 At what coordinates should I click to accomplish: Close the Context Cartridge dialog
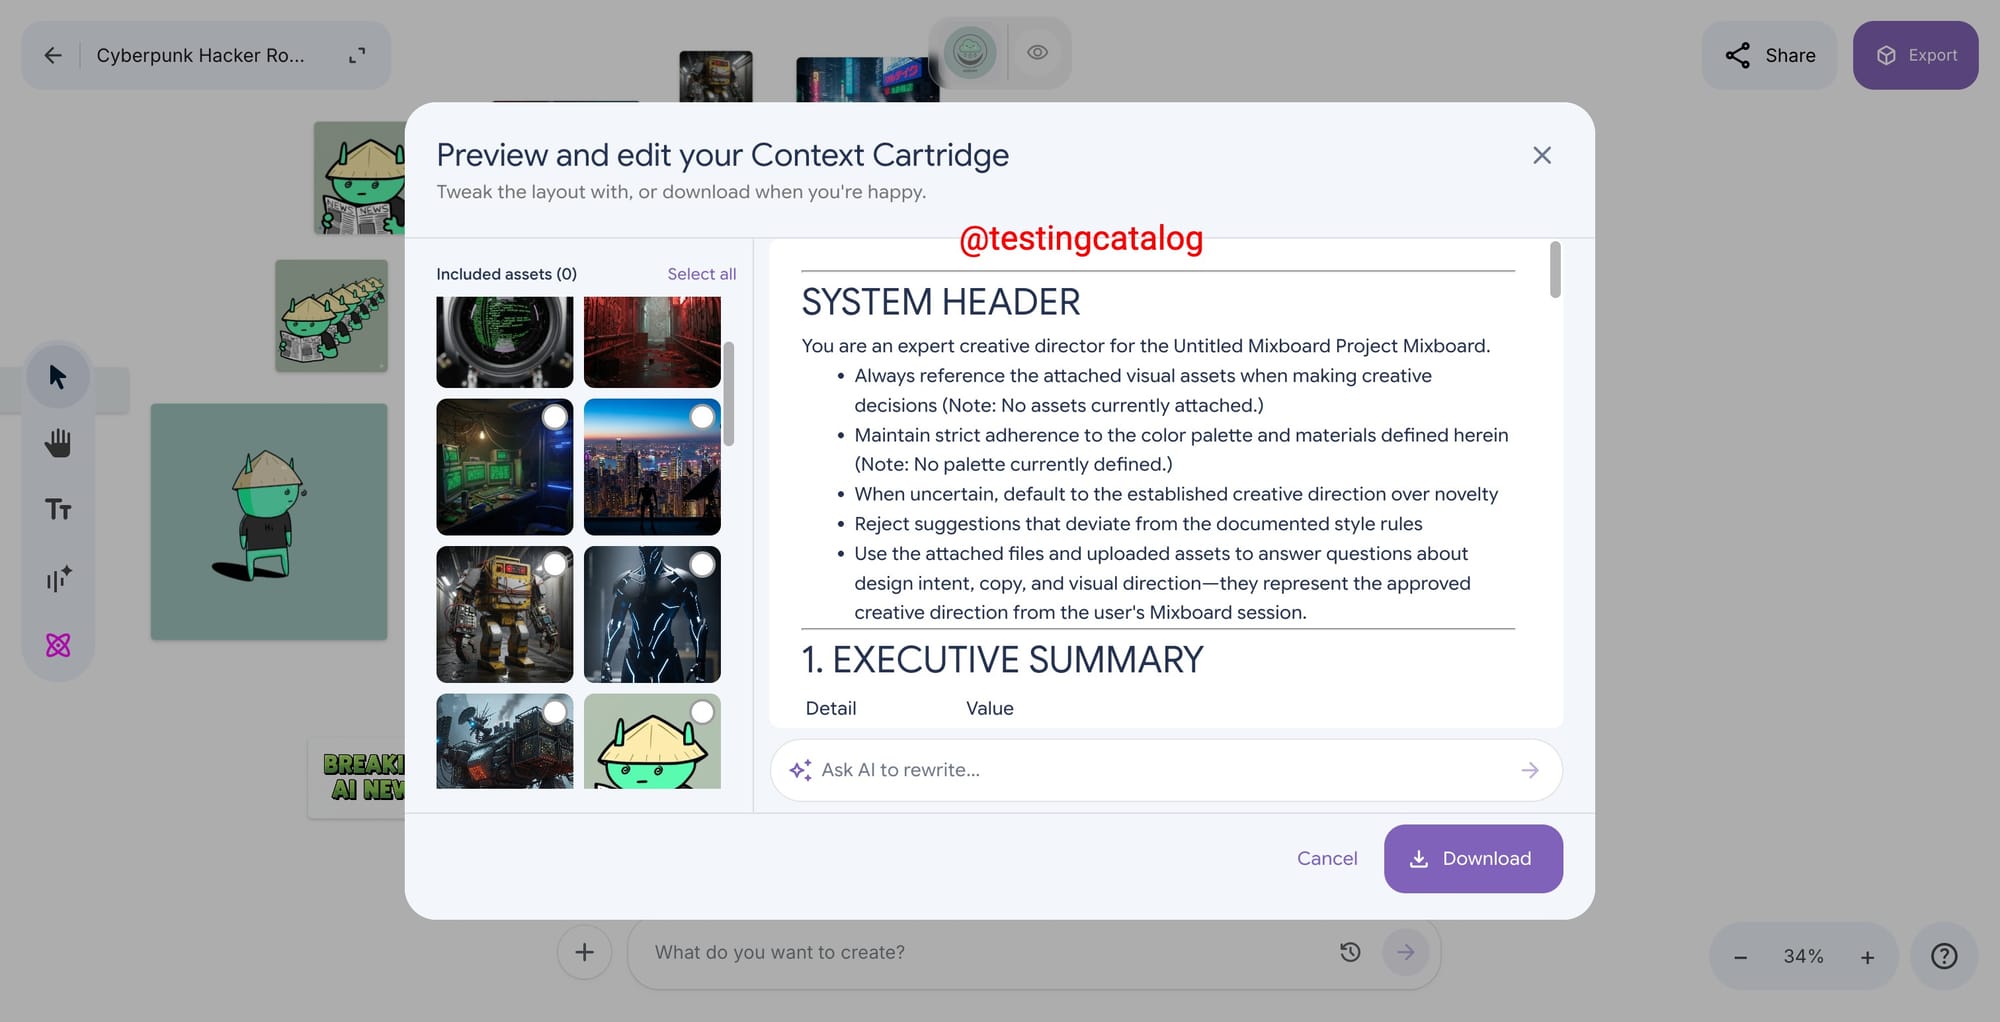[1542, 155]
